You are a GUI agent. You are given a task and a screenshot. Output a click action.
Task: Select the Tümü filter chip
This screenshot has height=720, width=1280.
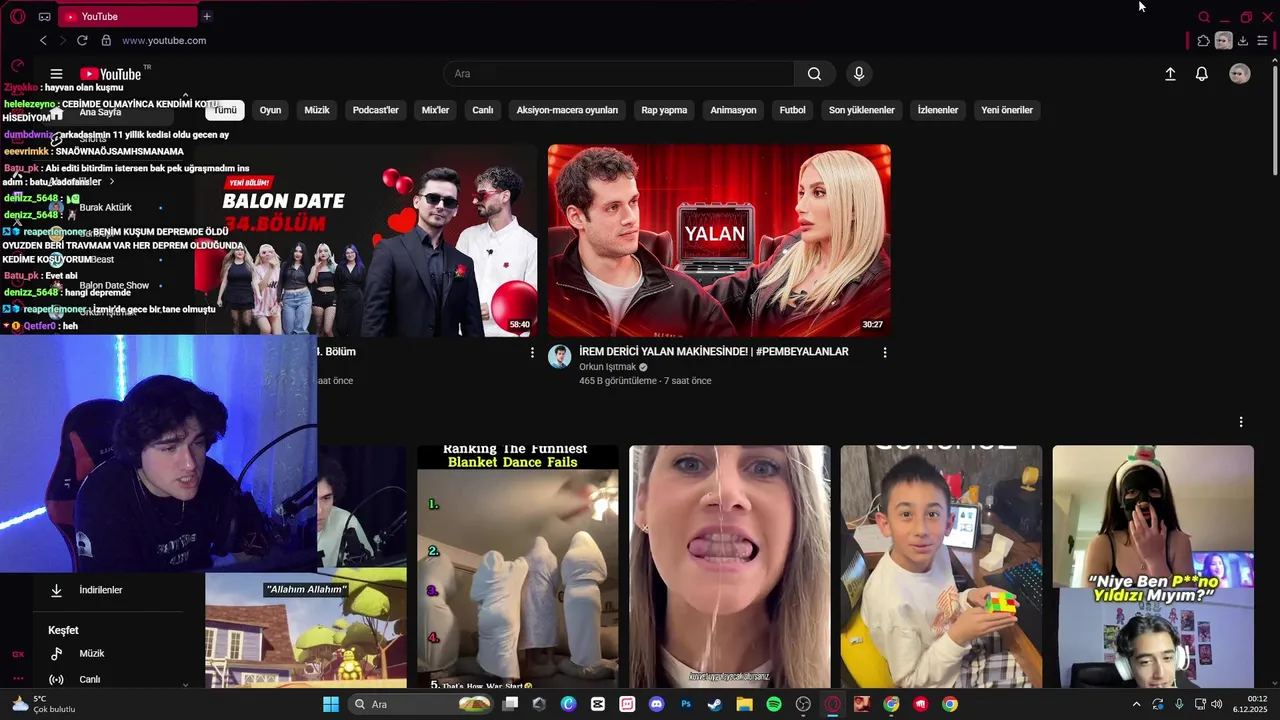pos(225,110)
